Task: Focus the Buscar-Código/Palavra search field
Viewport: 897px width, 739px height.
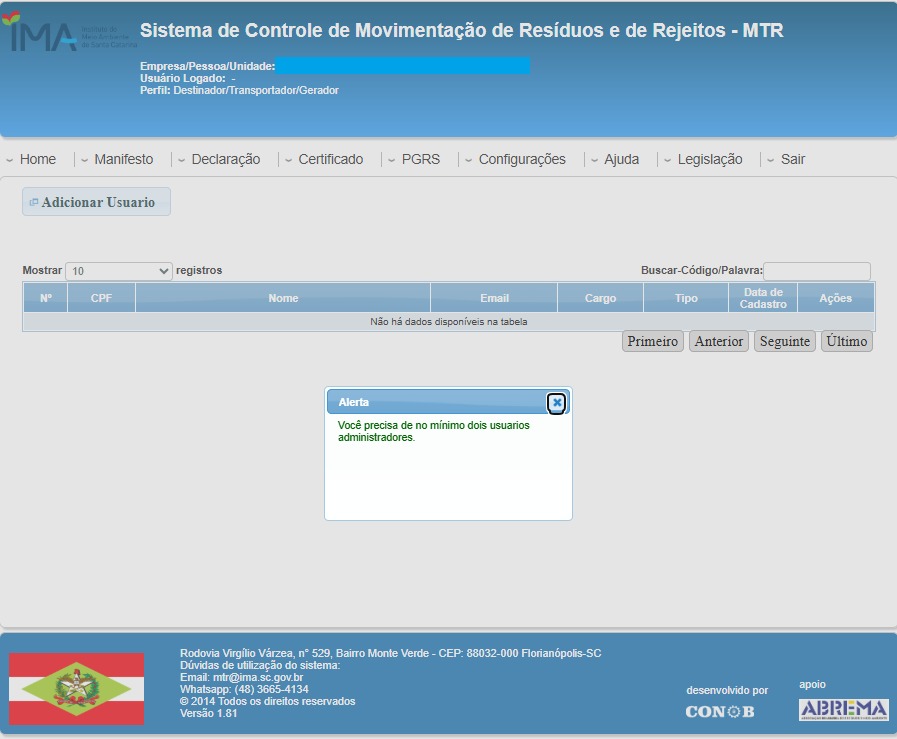Action: [816, 271]
